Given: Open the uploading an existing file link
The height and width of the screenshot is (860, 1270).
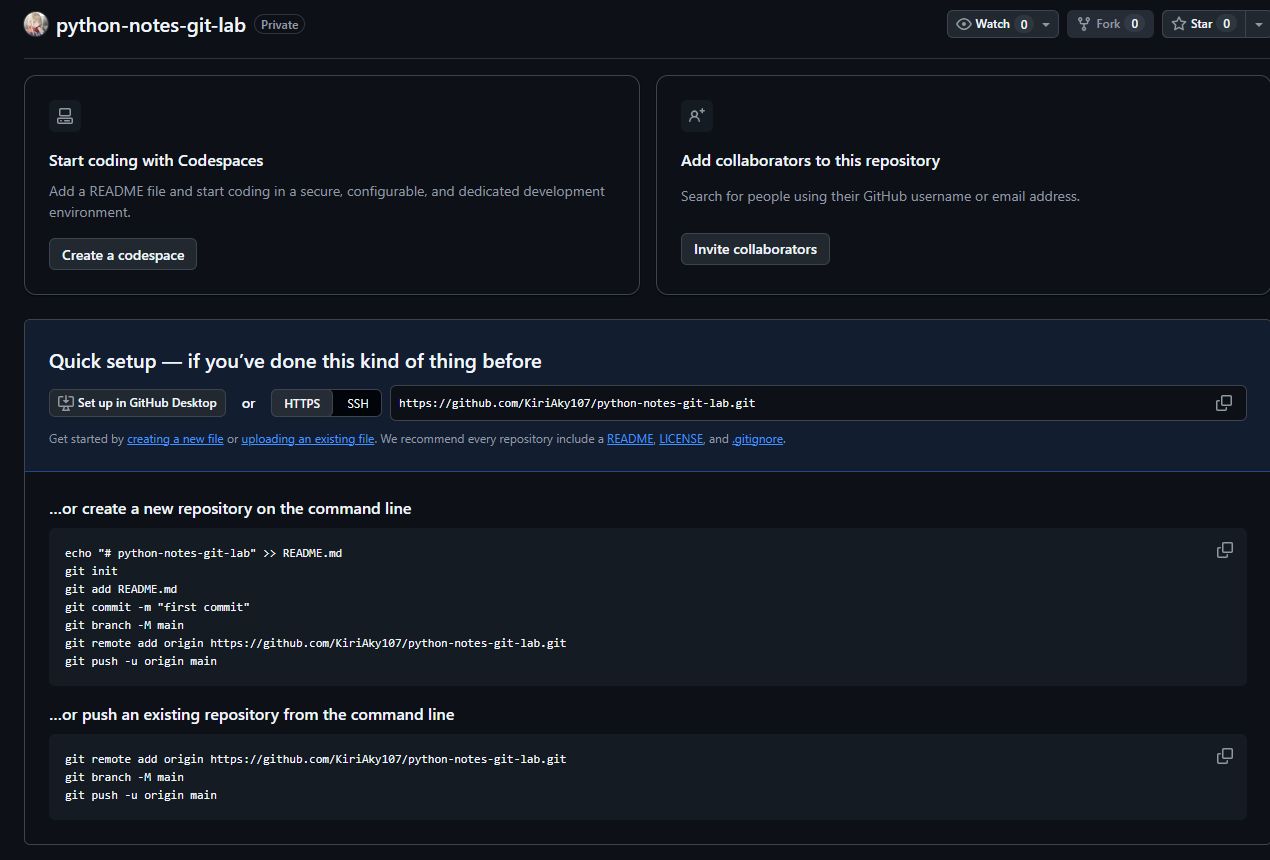Looking at the screenshot, I should 308,439.
